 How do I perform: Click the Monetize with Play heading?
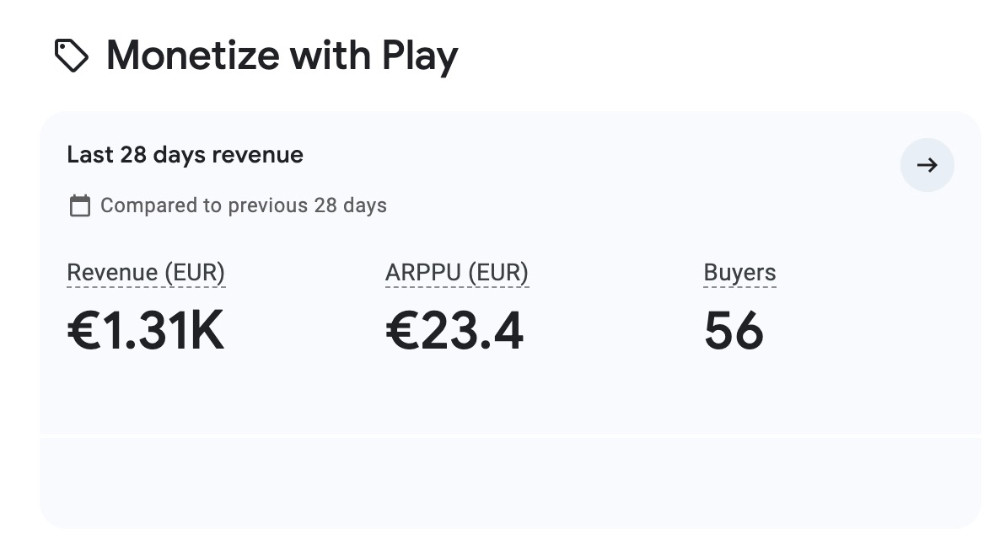click(282, 56)
